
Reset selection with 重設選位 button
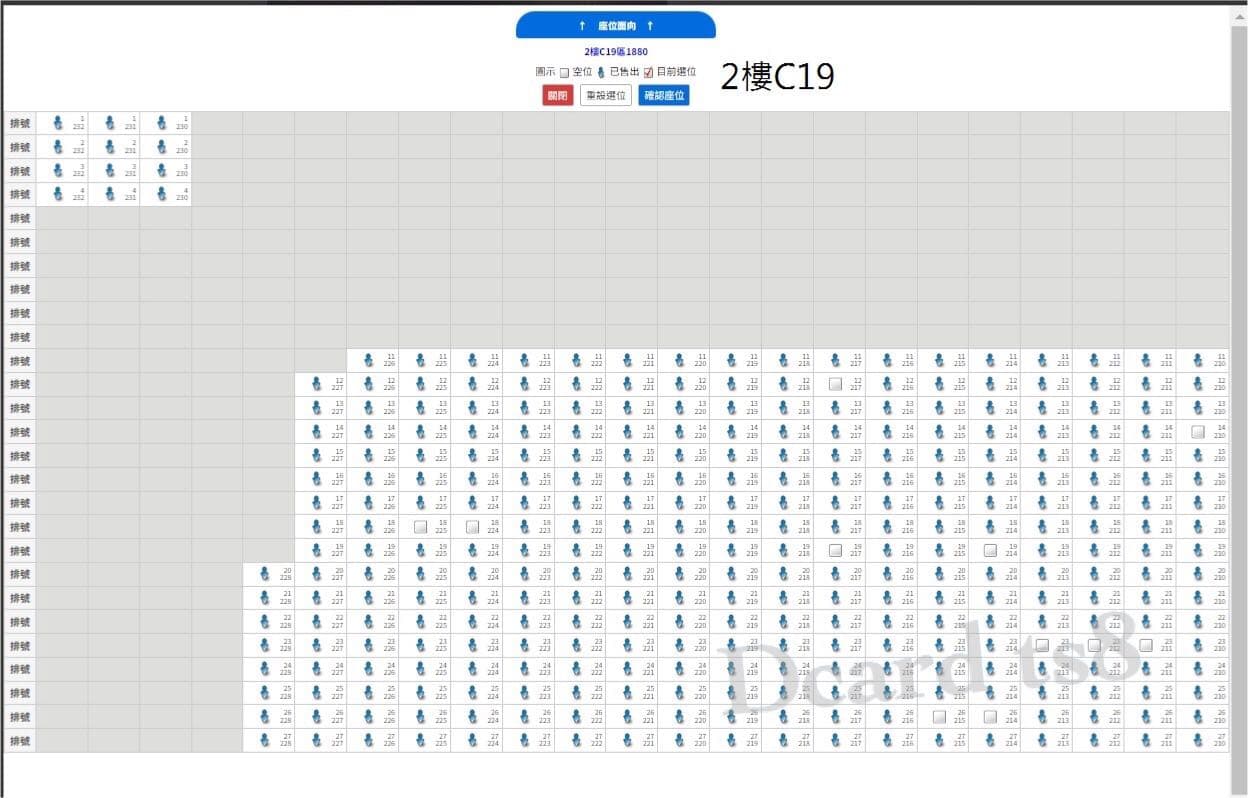click(606, 96)
